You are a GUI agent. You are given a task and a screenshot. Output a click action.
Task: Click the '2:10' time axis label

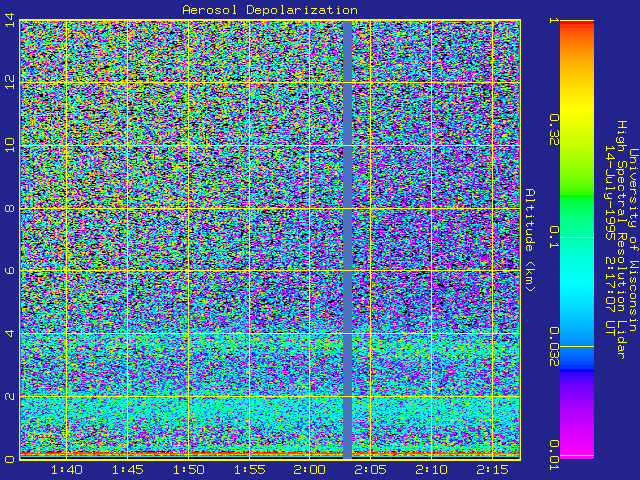431,469
